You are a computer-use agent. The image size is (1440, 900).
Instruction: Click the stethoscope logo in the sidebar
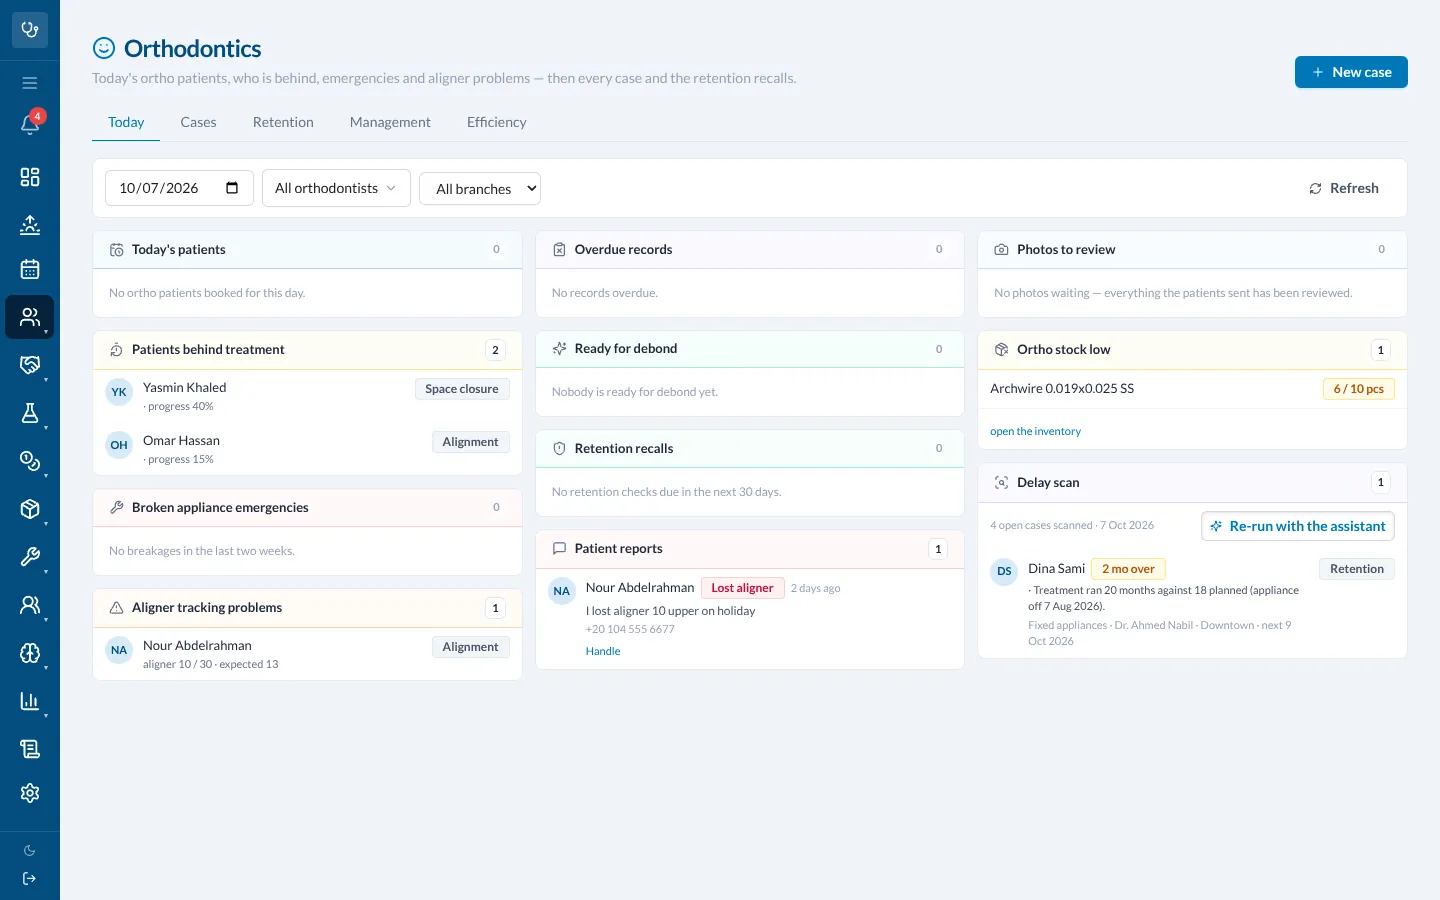coord(30,30)
